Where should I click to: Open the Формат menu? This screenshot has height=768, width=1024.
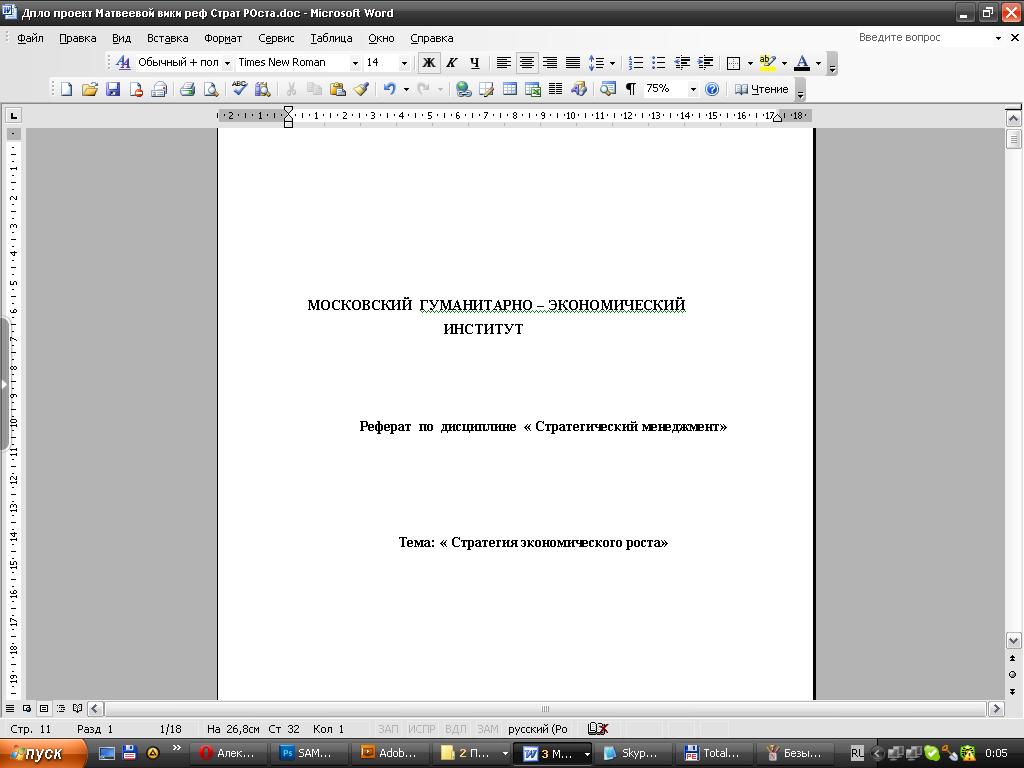pyautogui.click(x=223, y=38)
